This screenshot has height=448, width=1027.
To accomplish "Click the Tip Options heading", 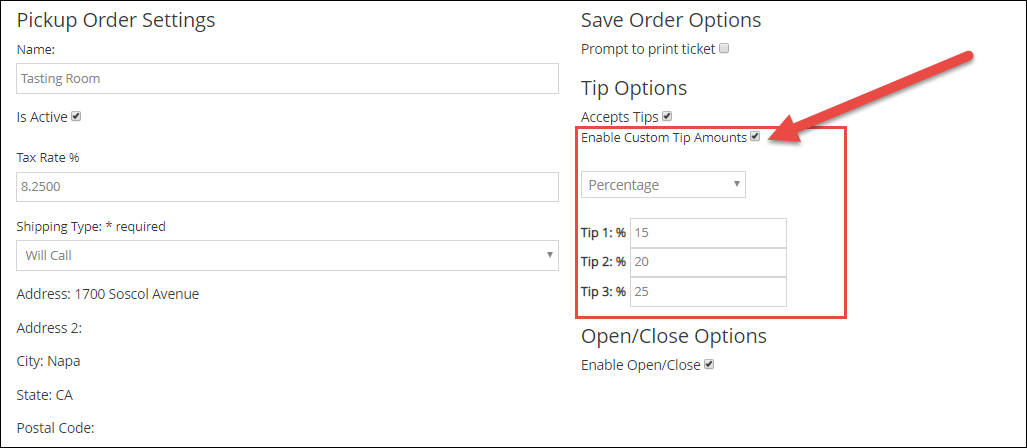I will coord(634,88).
